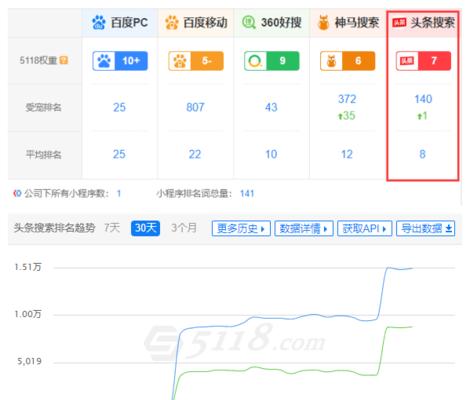Click 360 average rank 10

(271, 154)
